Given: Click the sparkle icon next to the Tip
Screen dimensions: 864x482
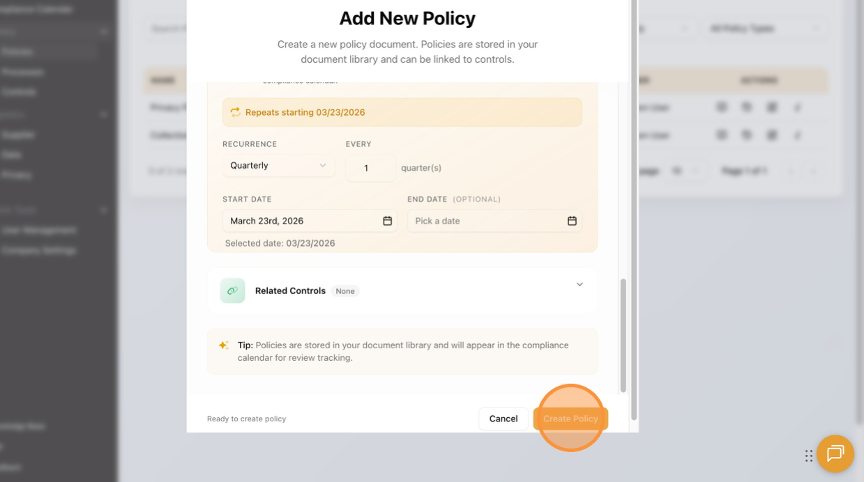Looking at the screenshot, I should pos(224,345).
